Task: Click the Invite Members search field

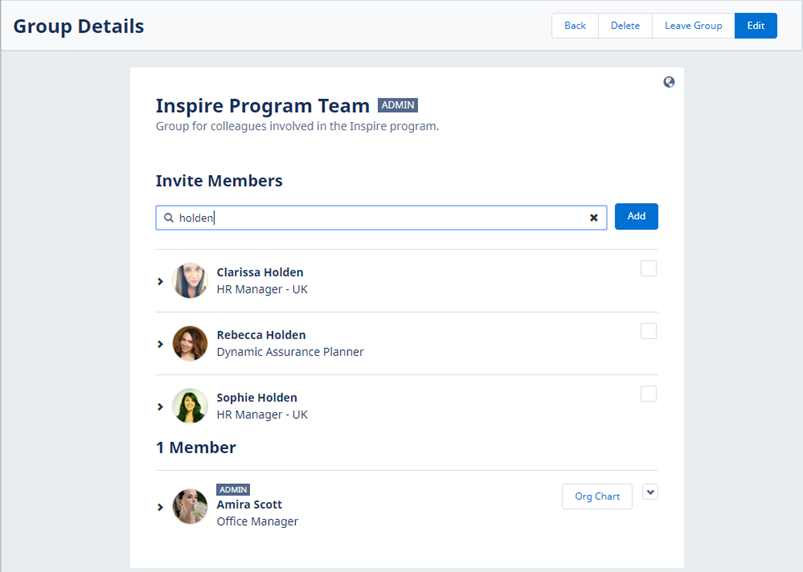Action: (380, 217)
